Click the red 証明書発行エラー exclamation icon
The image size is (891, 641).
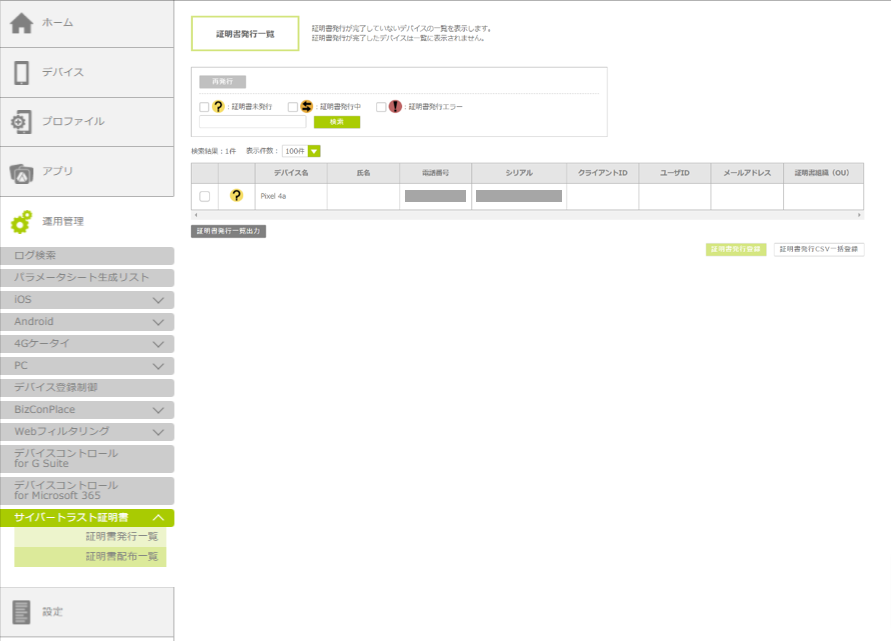(x=395, y=106)
